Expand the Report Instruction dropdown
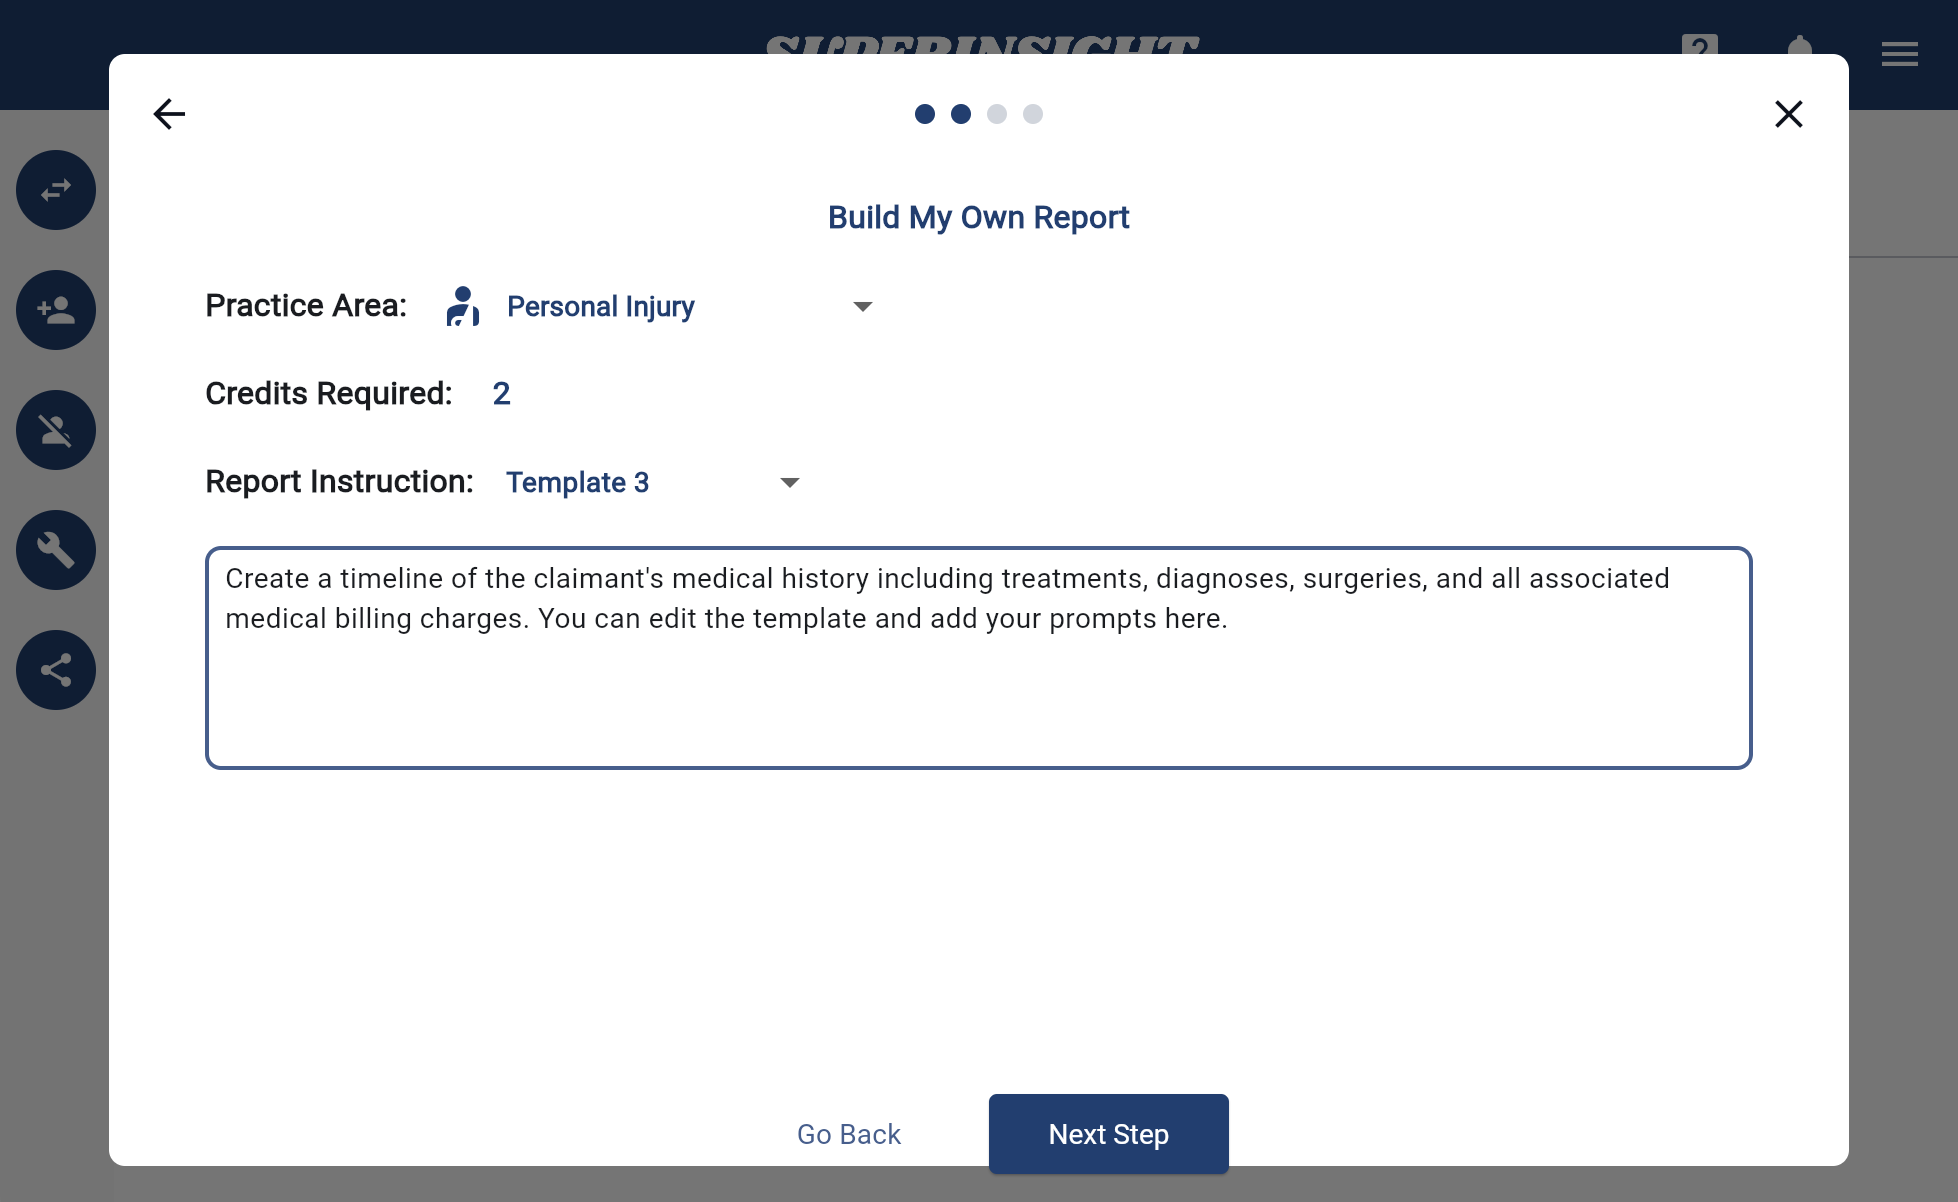 click(x=792, y=481)
